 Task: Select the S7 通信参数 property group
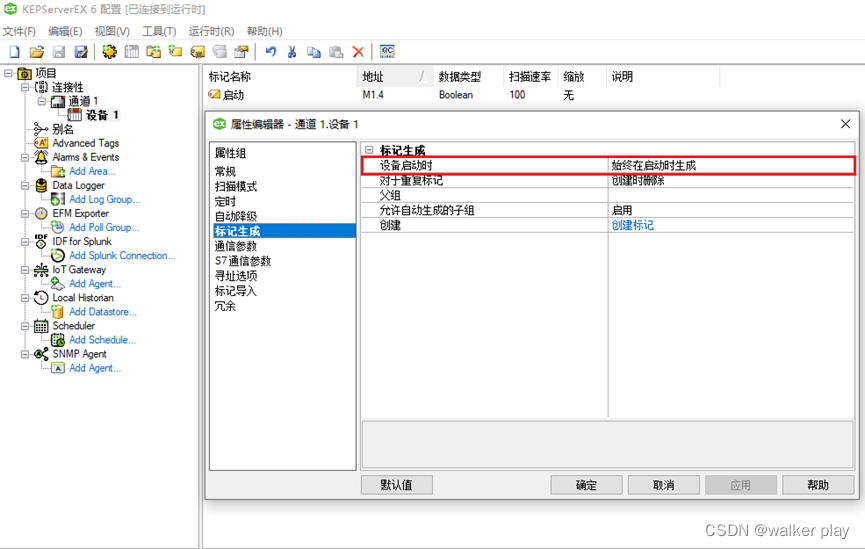point(243,261)
